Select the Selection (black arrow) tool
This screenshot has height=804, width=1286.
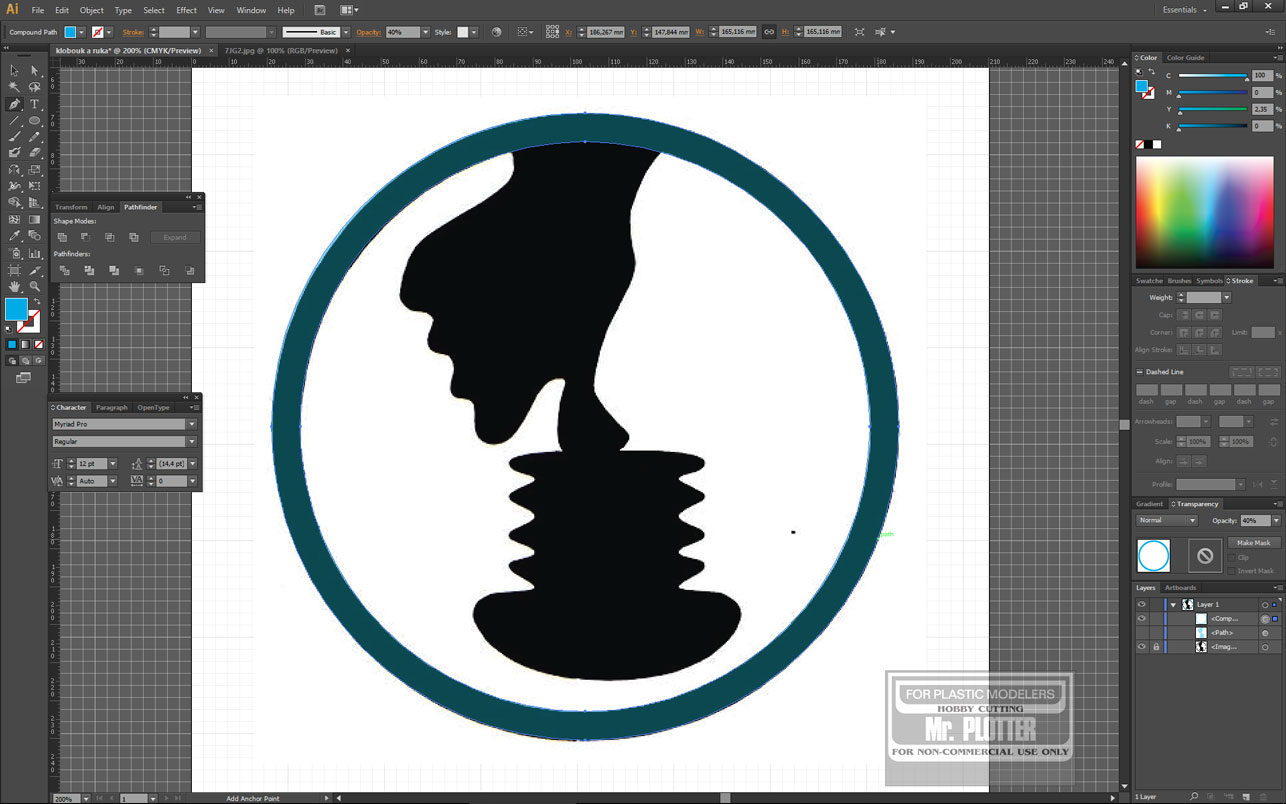(14, 71)
